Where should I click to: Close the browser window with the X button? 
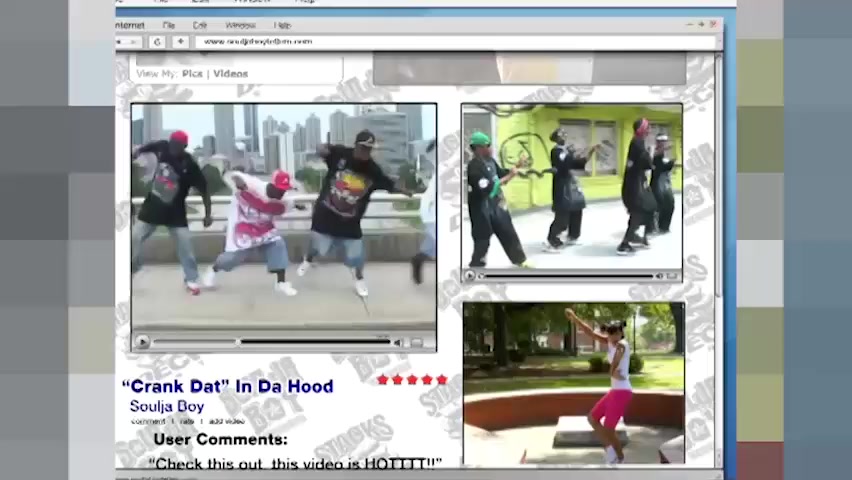(713, 24)
